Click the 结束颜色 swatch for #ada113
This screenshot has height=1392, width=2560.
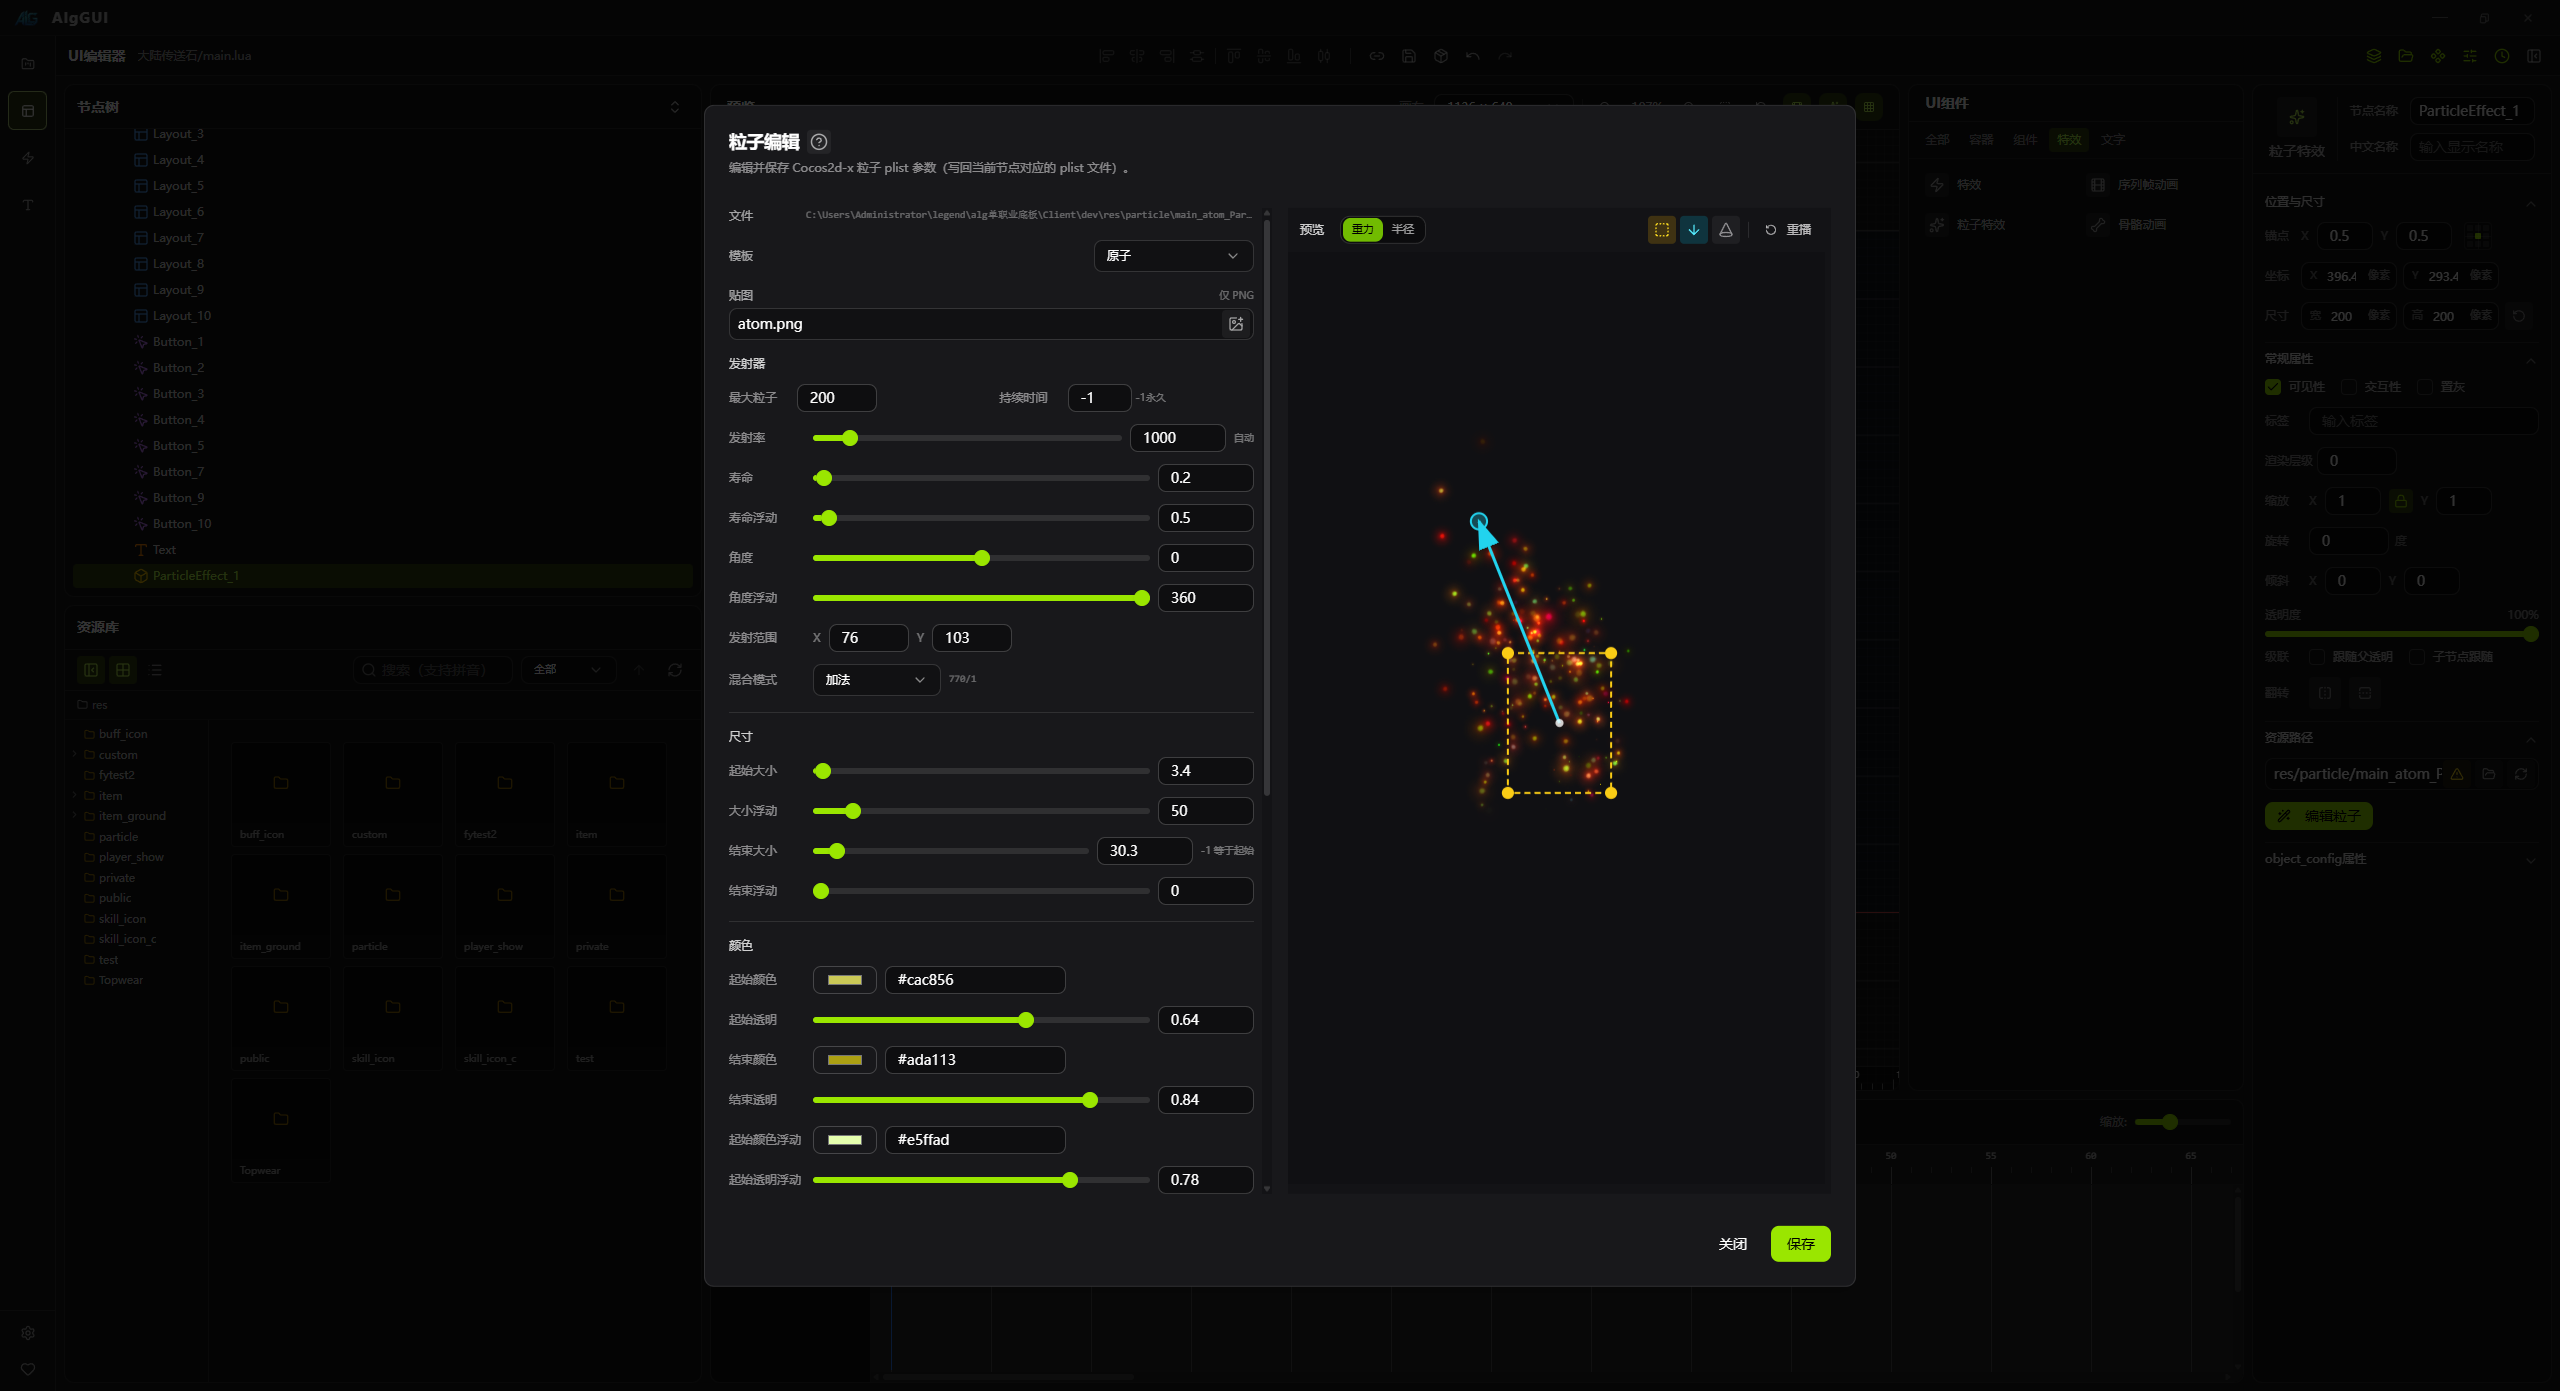tap(844, 1060)
